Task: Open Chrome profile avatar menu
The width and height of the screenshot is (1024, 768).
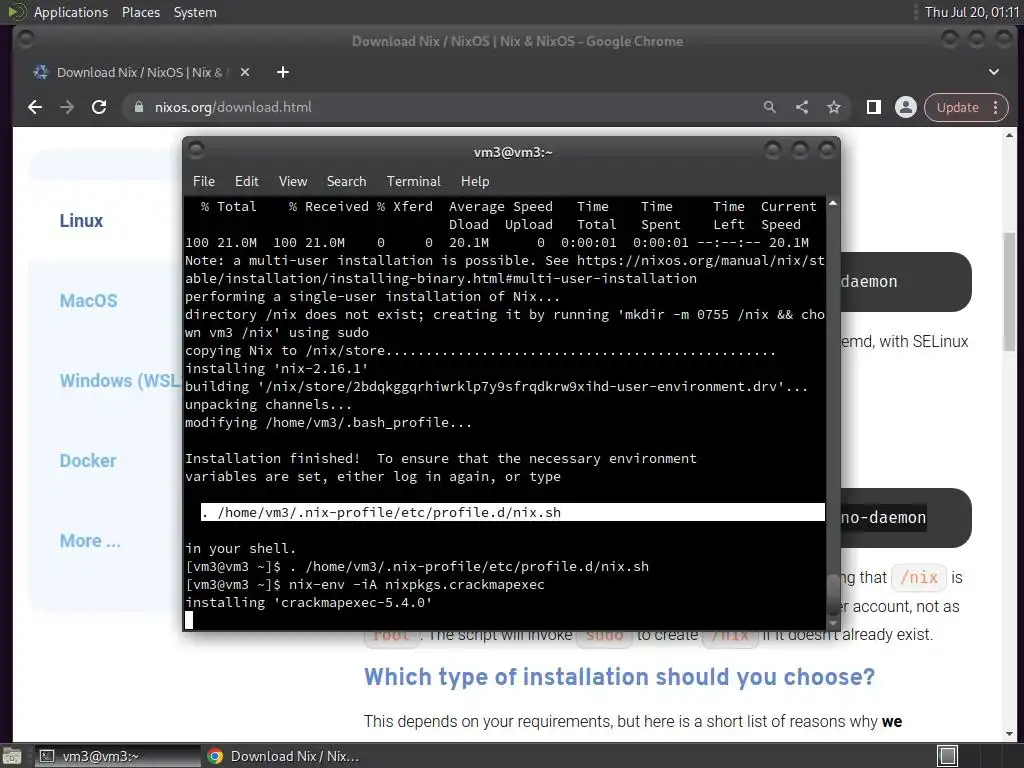Action: coord(906,107)
